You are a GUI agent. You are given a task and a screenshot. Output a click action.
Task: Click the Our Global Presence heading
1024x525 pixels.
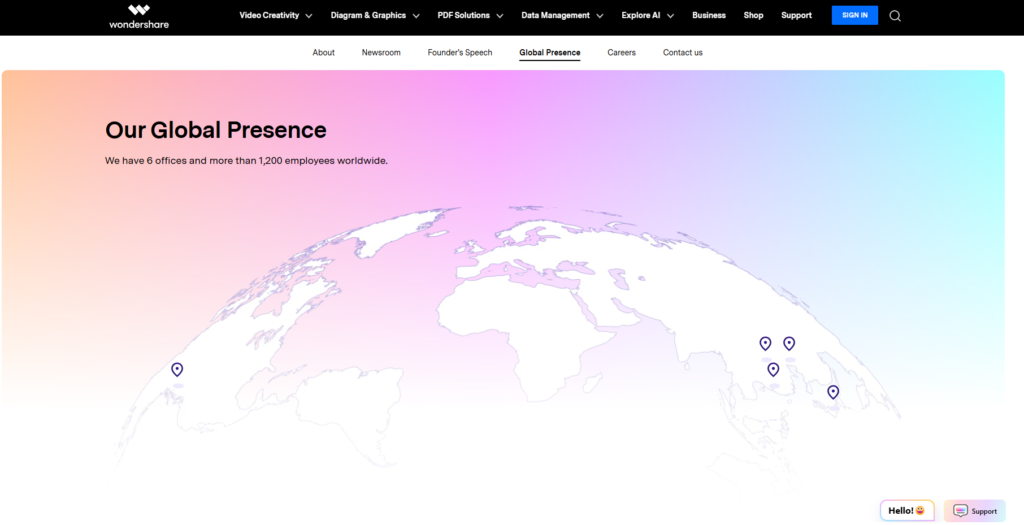pyautogui.click(x=216, y=130)
